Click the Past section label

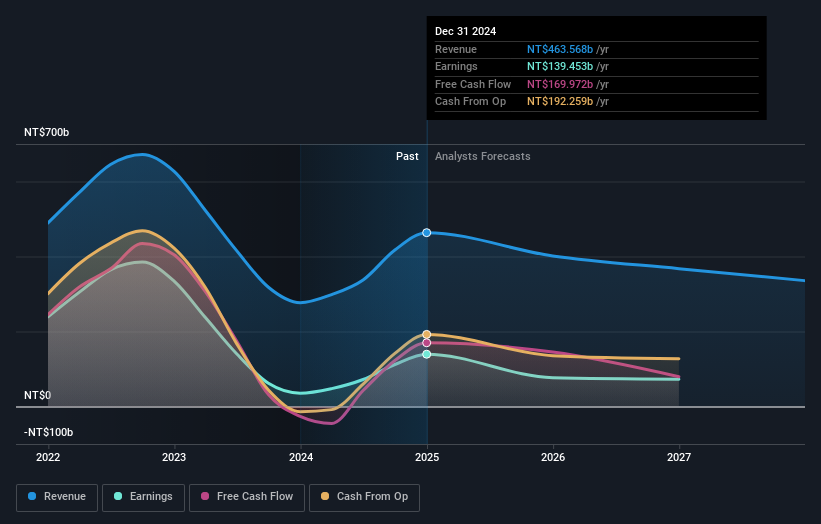(407, 157)
